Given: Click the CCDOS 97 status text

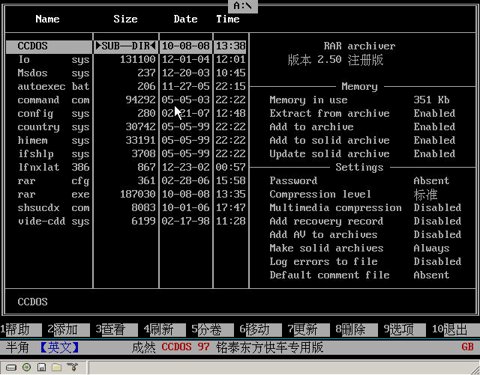Looking at the screenshot, I should coord(186,347).
